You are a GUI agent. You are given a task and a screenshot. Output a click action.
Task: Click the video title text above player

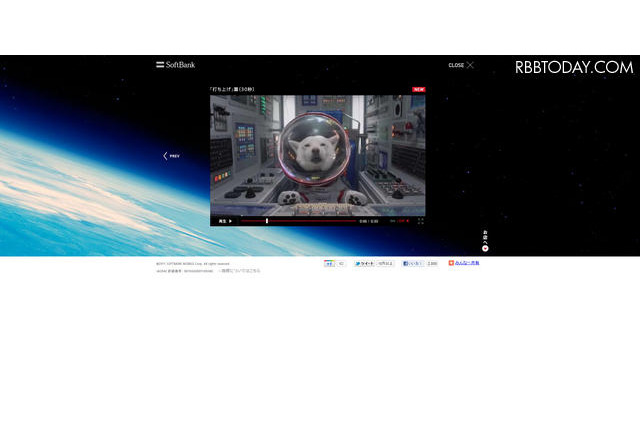pos(232,89)
